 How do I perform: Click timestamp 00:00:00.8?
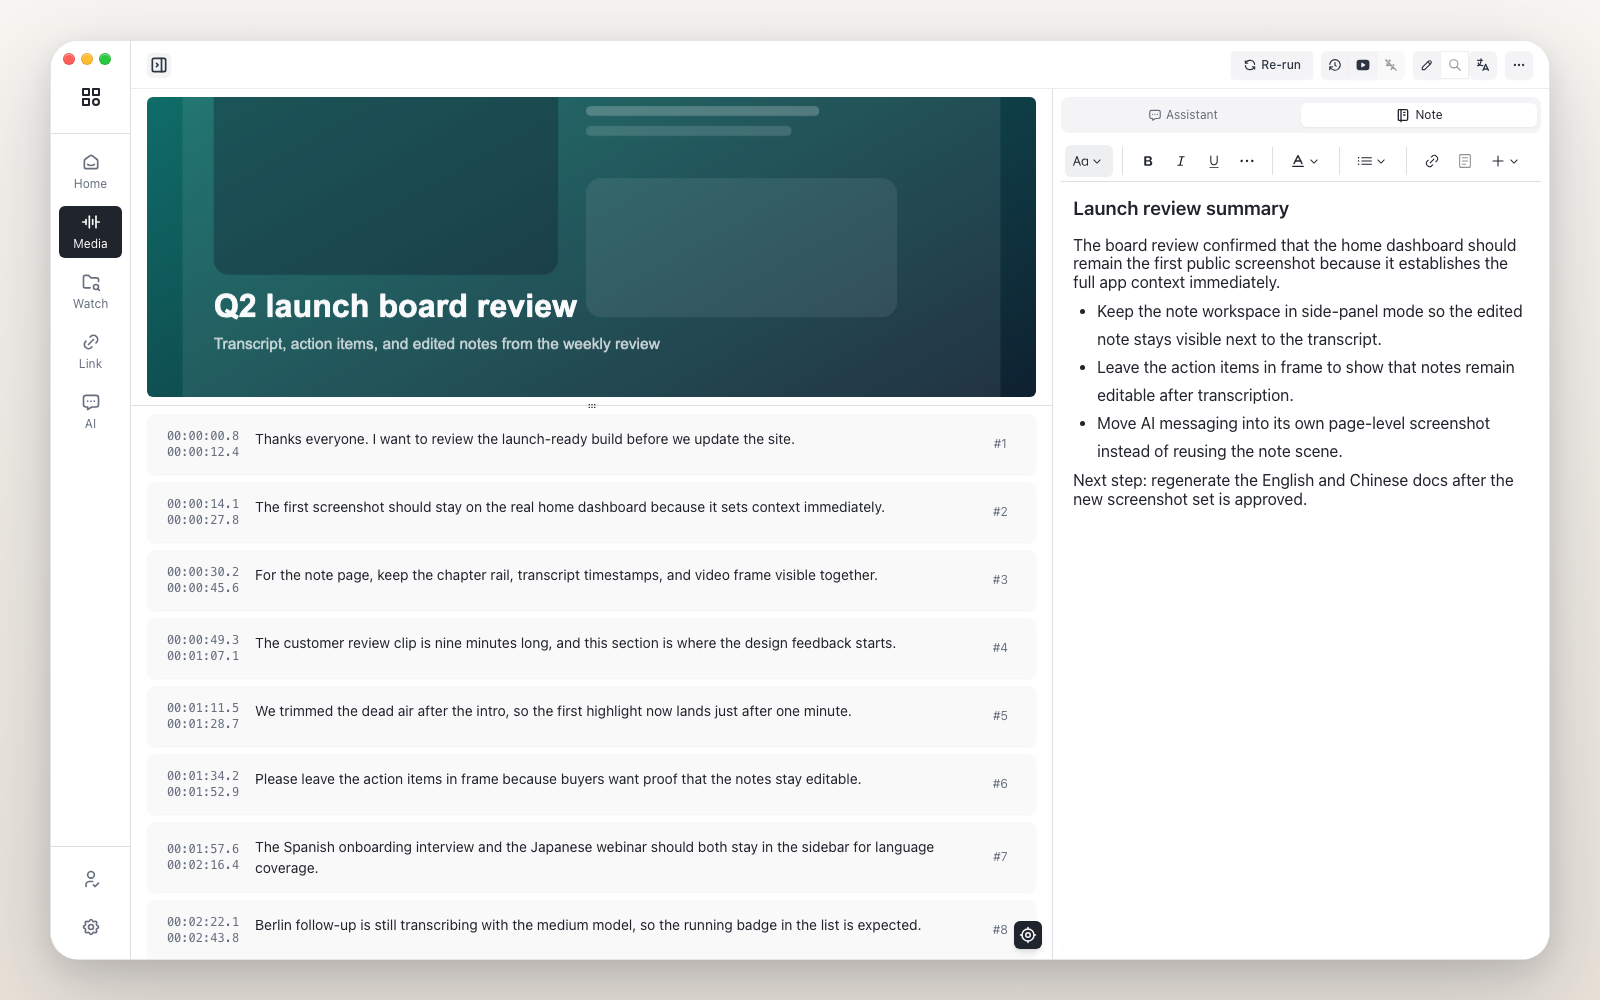(x=203, y=436)
